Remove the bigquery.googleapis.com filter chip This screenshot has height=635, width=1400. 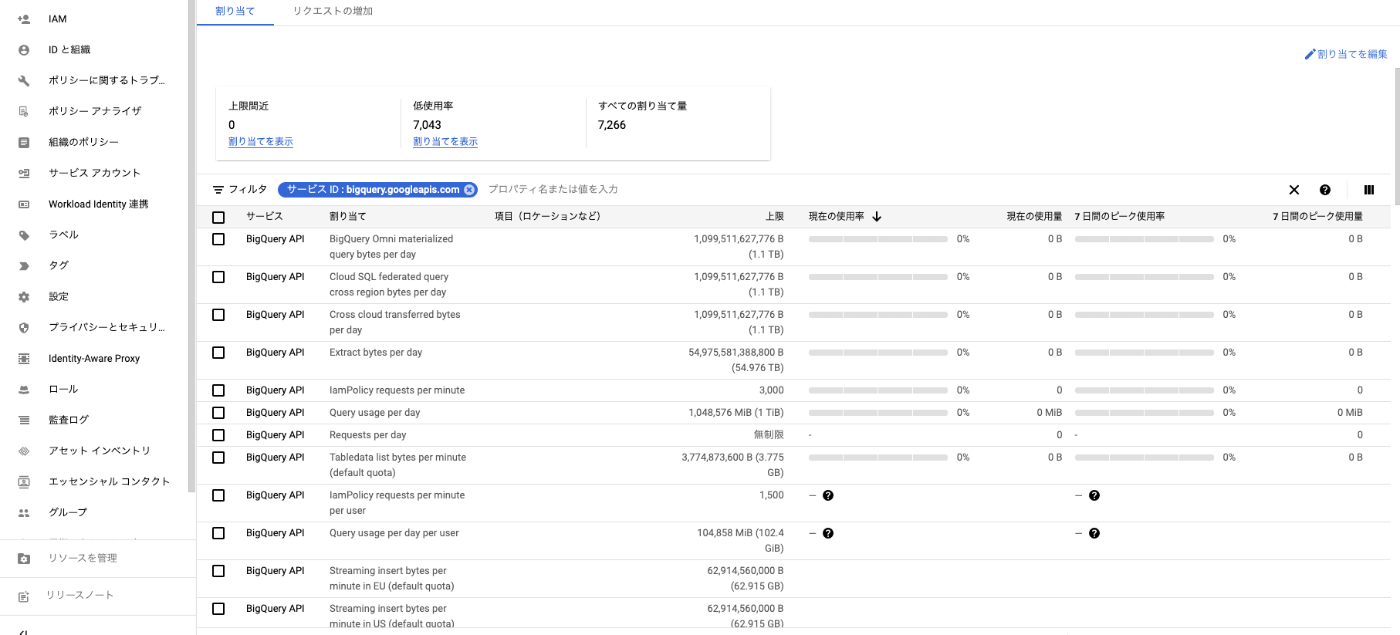(x=469, y=189)
